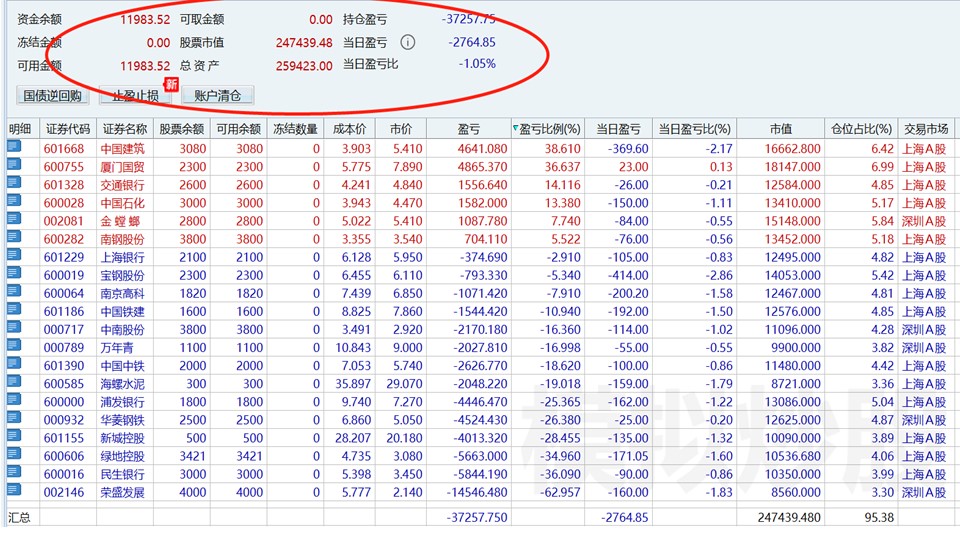Select stock name 厦门国贸
This screenshot has width=960, height=540.
click(x=122, y=167)
